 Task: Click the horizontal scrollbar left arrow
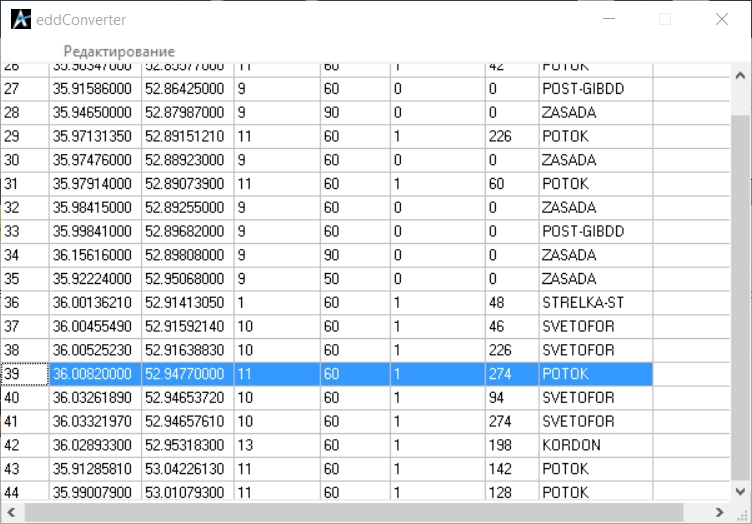pos(11,512)
